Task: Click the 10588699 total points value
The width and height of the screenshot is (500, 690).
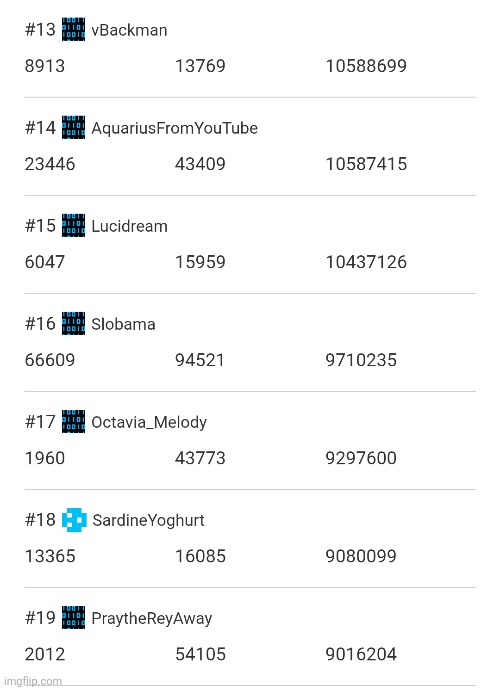Action: [x=366, y=66]
